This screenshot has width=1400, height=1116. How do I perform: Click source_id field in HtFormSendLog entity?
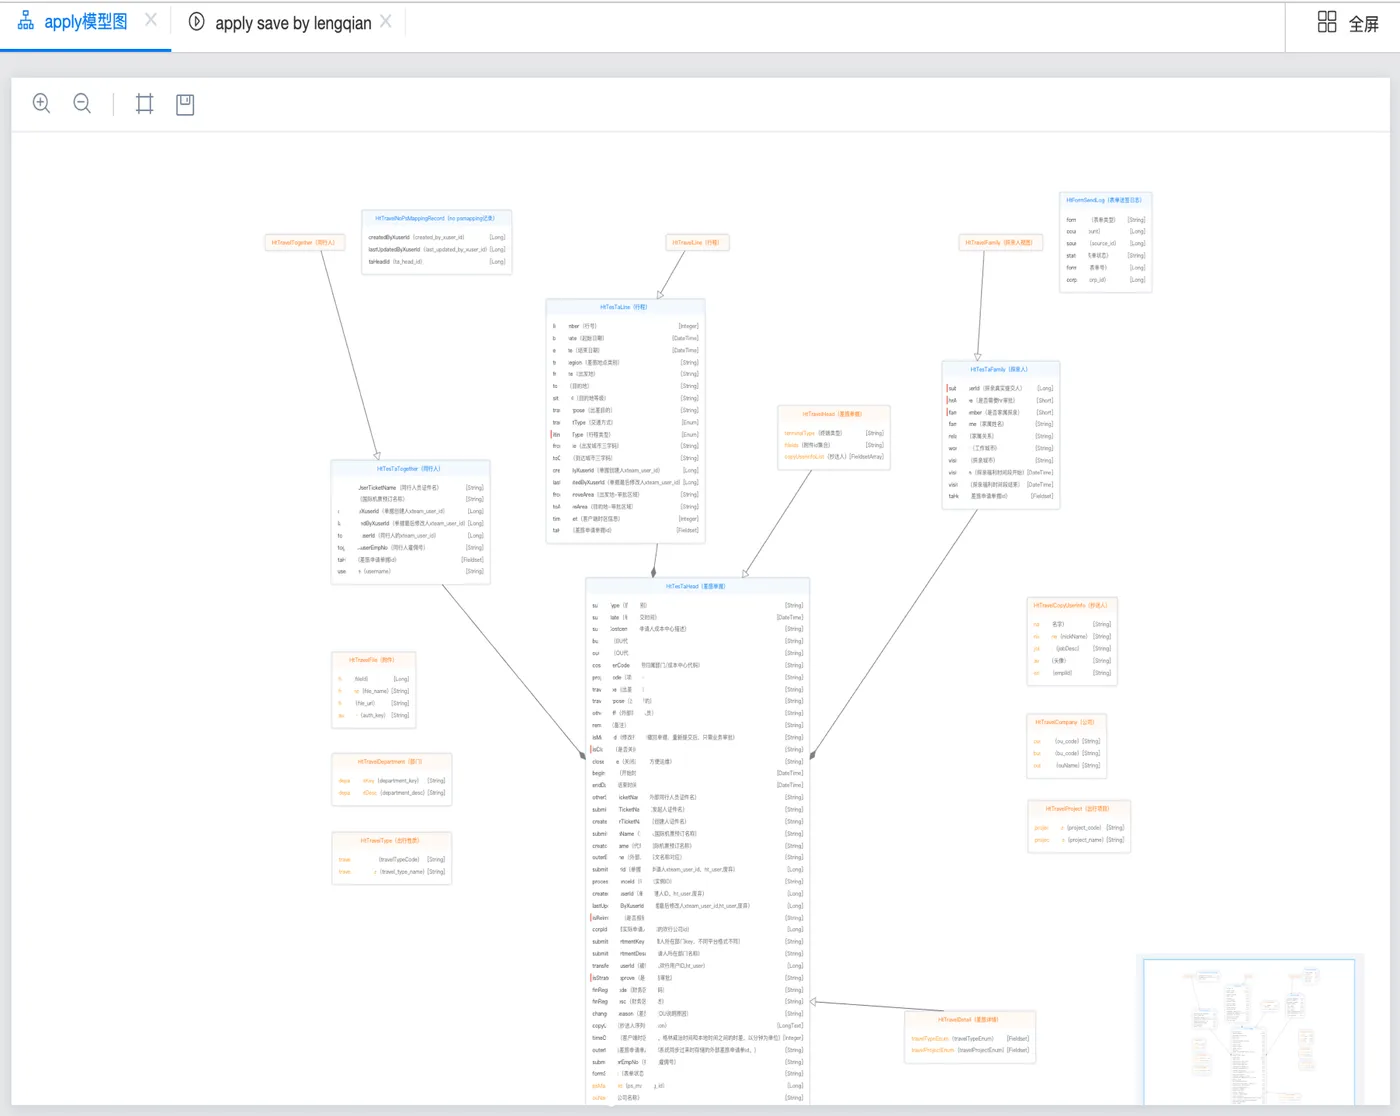pyautogui.click(x=1106, y=243)
